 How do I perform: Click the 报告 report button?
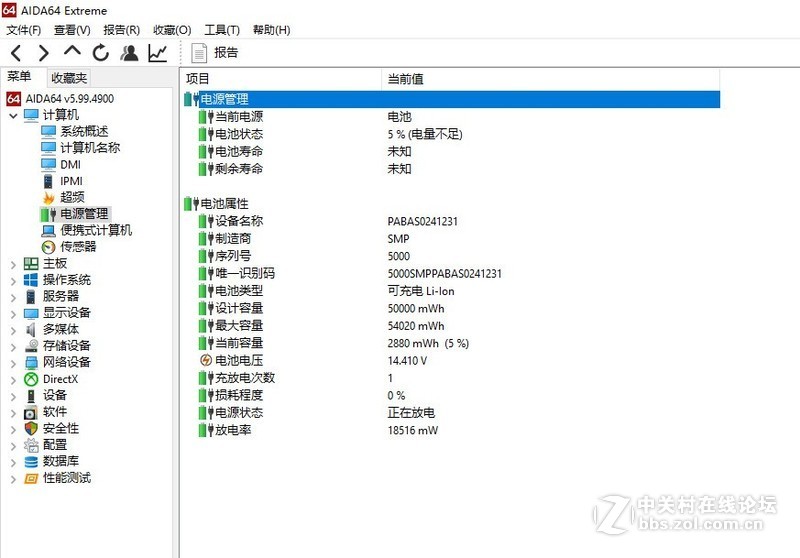coord(214,53)
